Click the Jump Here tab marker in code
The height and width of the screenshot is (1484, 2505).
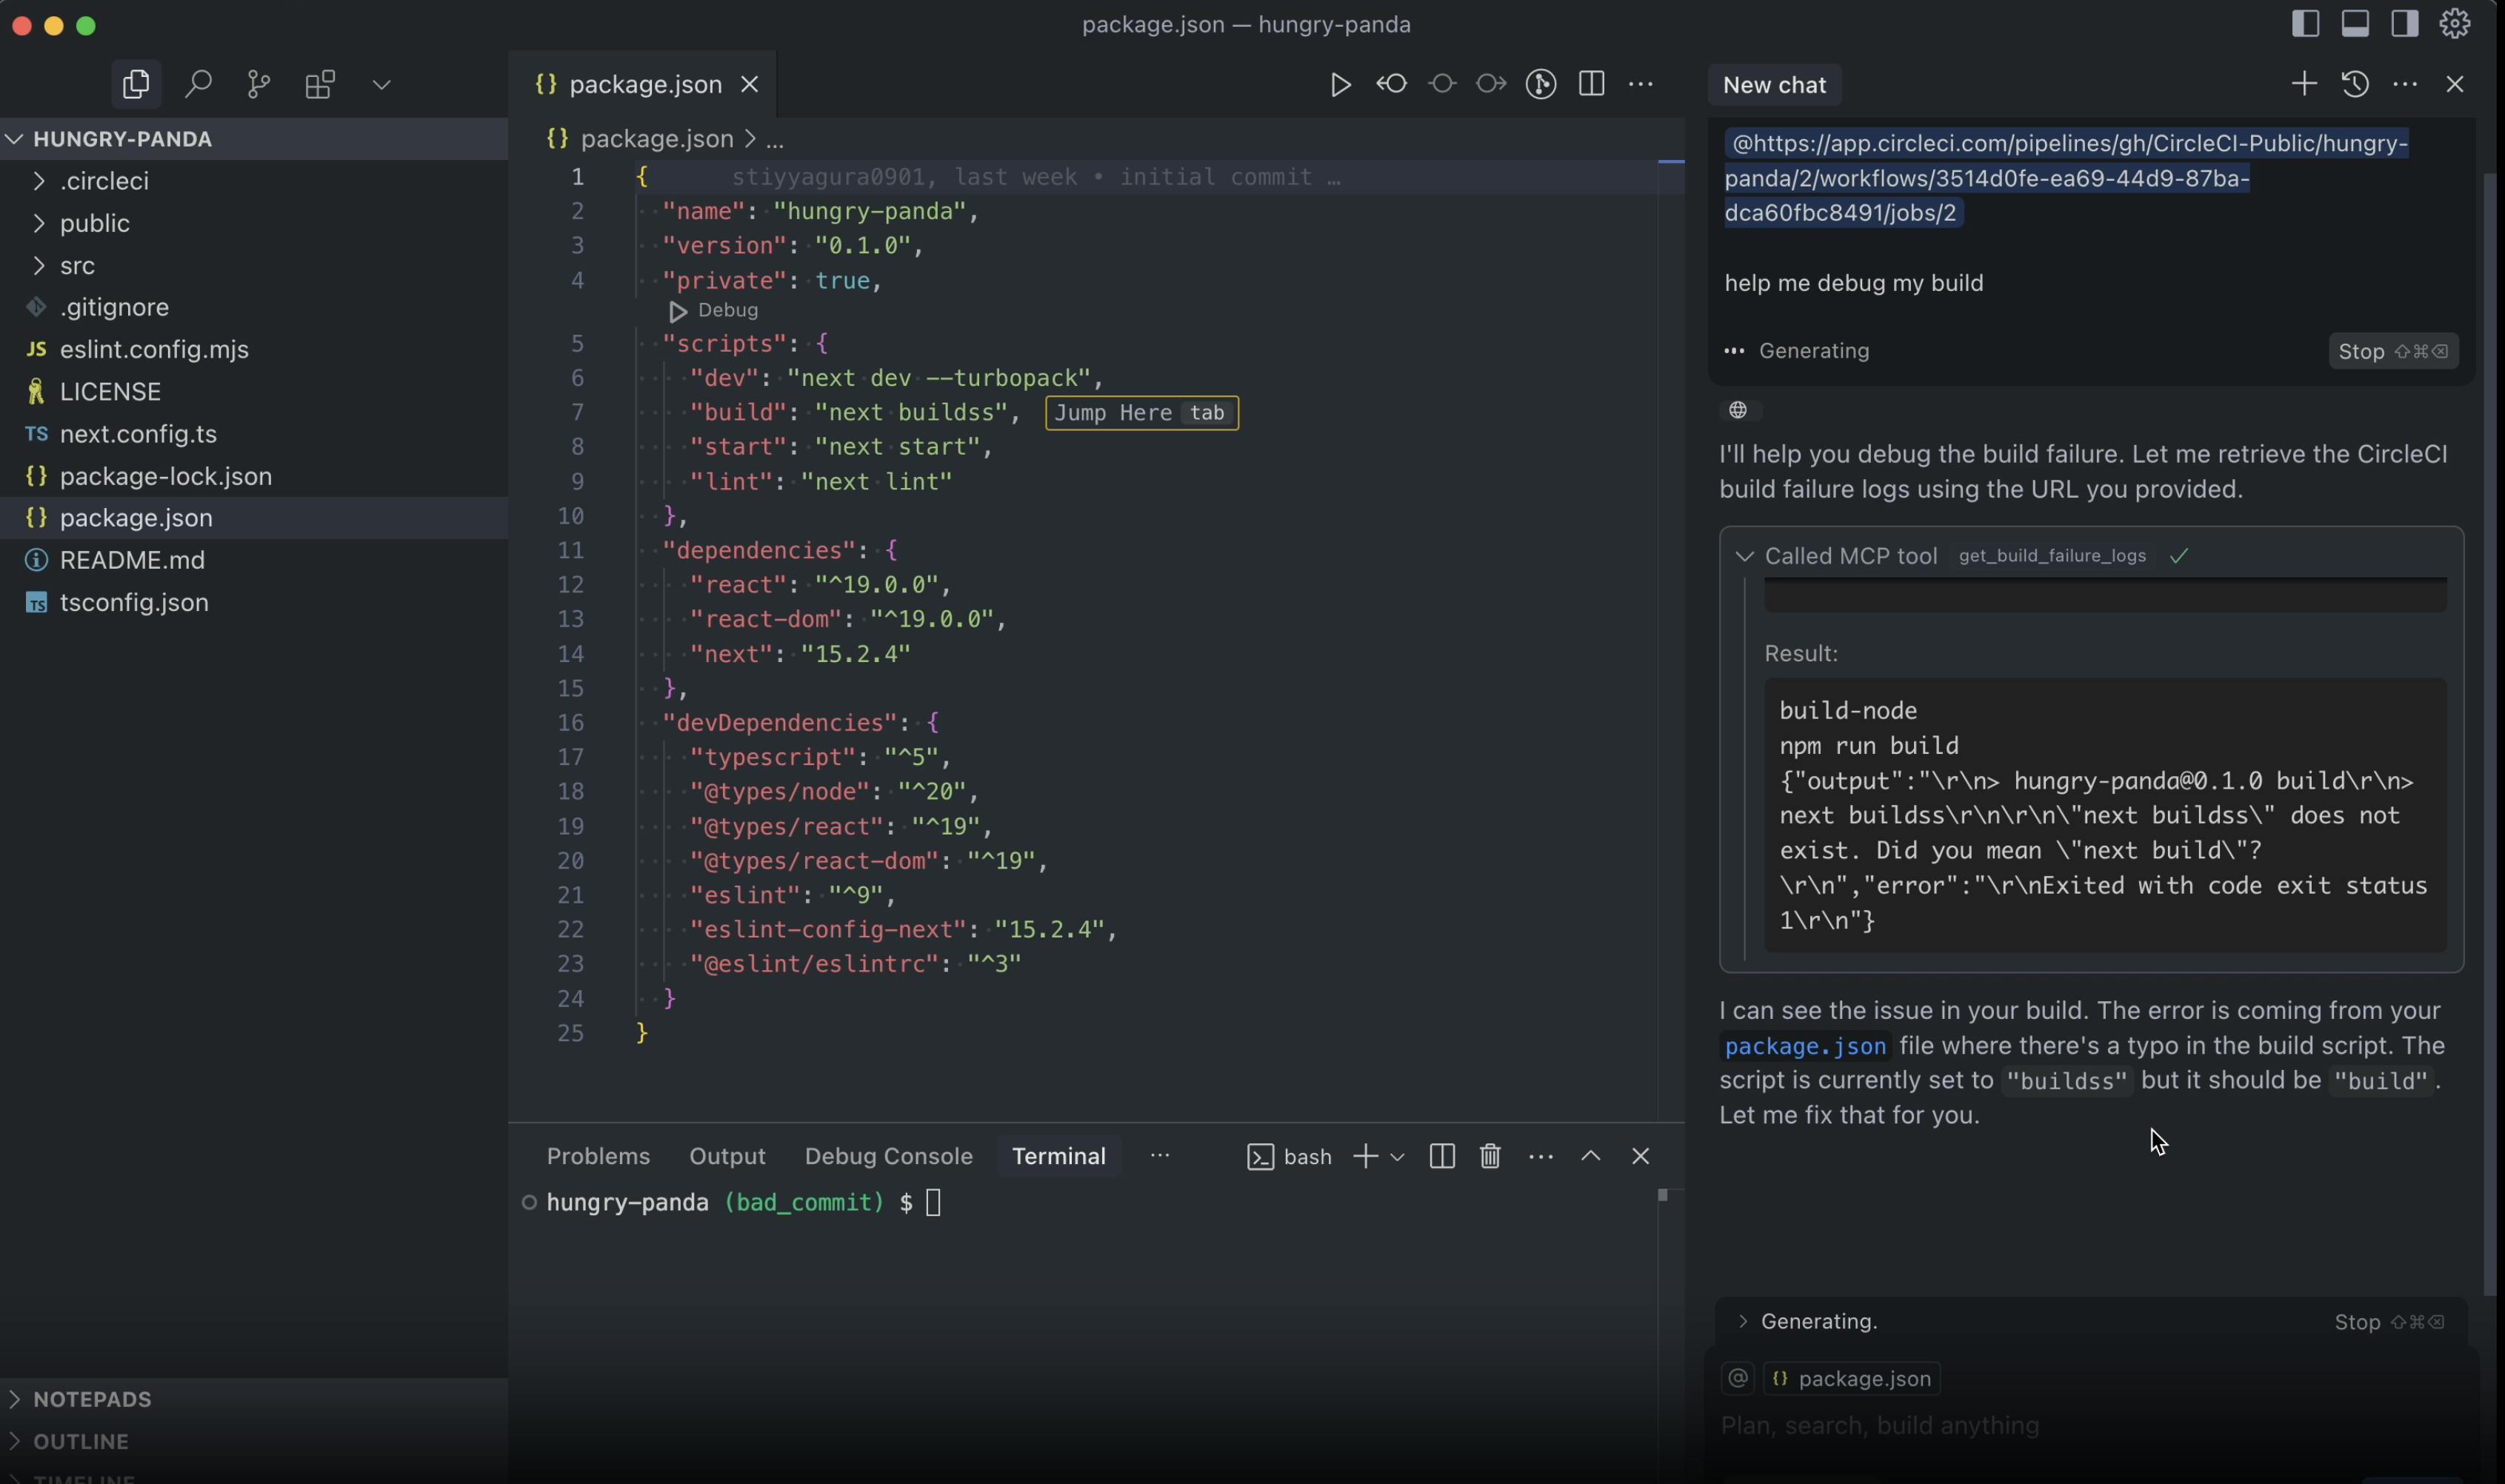1139,412
